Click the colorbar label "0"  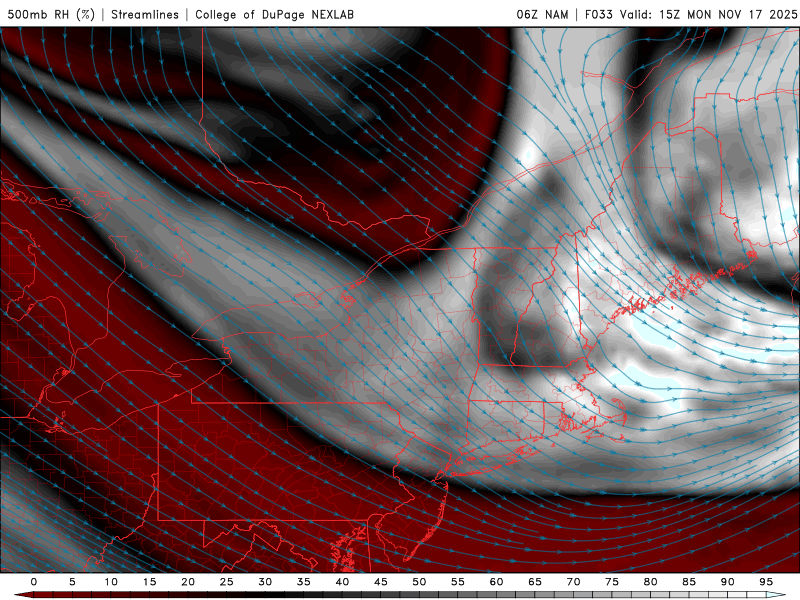[x=34, y=582]
